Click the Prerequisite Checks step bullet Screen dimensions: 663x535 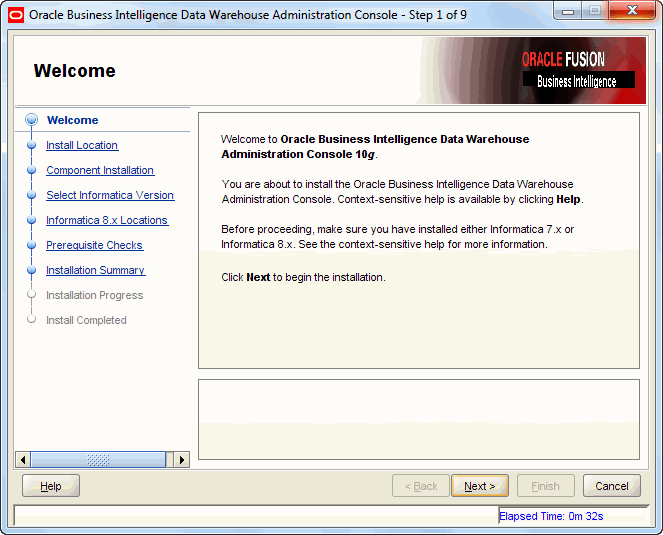pos(31,245)
